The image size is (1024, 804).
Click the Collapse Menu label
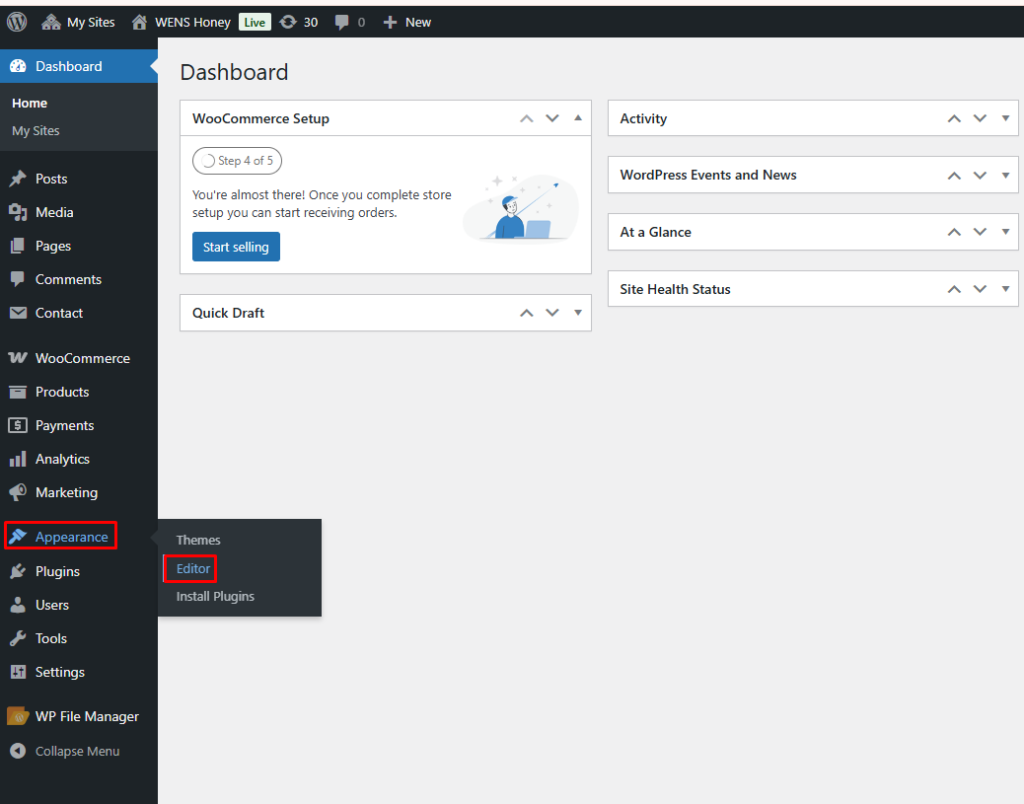click(x=77, y=751)
